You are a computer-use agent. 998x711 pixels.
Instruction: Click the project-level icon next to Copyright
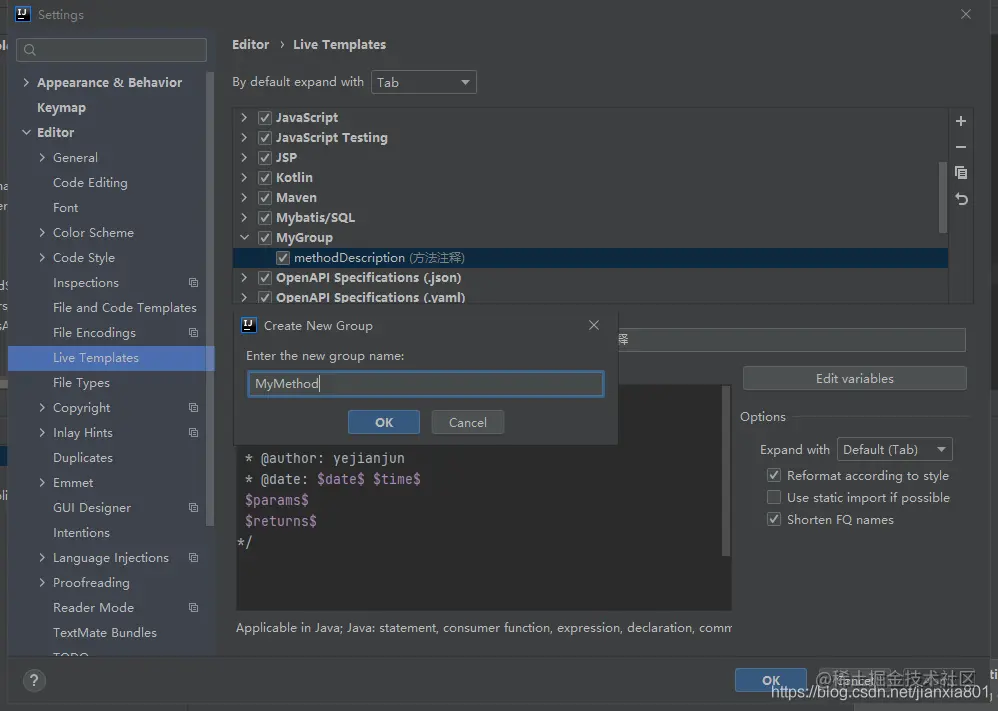tap(193, 408)
